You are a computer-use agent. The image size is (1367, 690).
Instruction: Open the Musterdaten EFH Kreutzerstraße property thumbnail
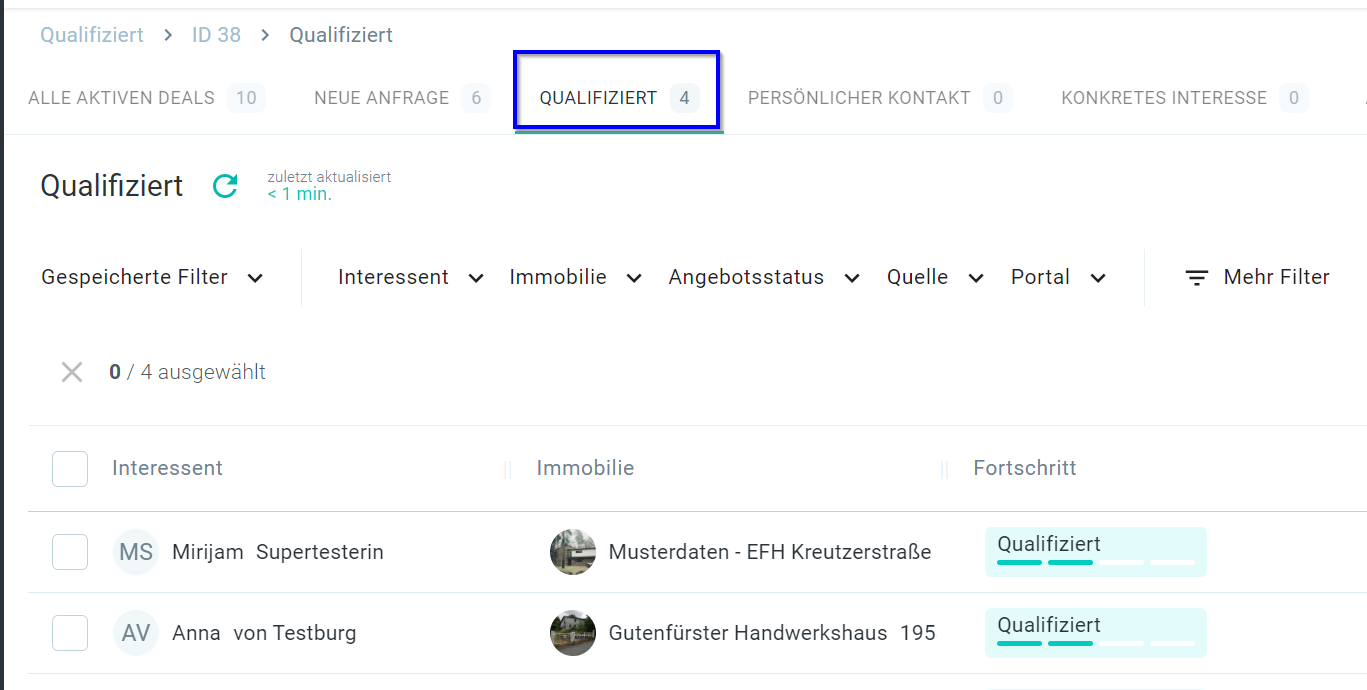point(573,552)
